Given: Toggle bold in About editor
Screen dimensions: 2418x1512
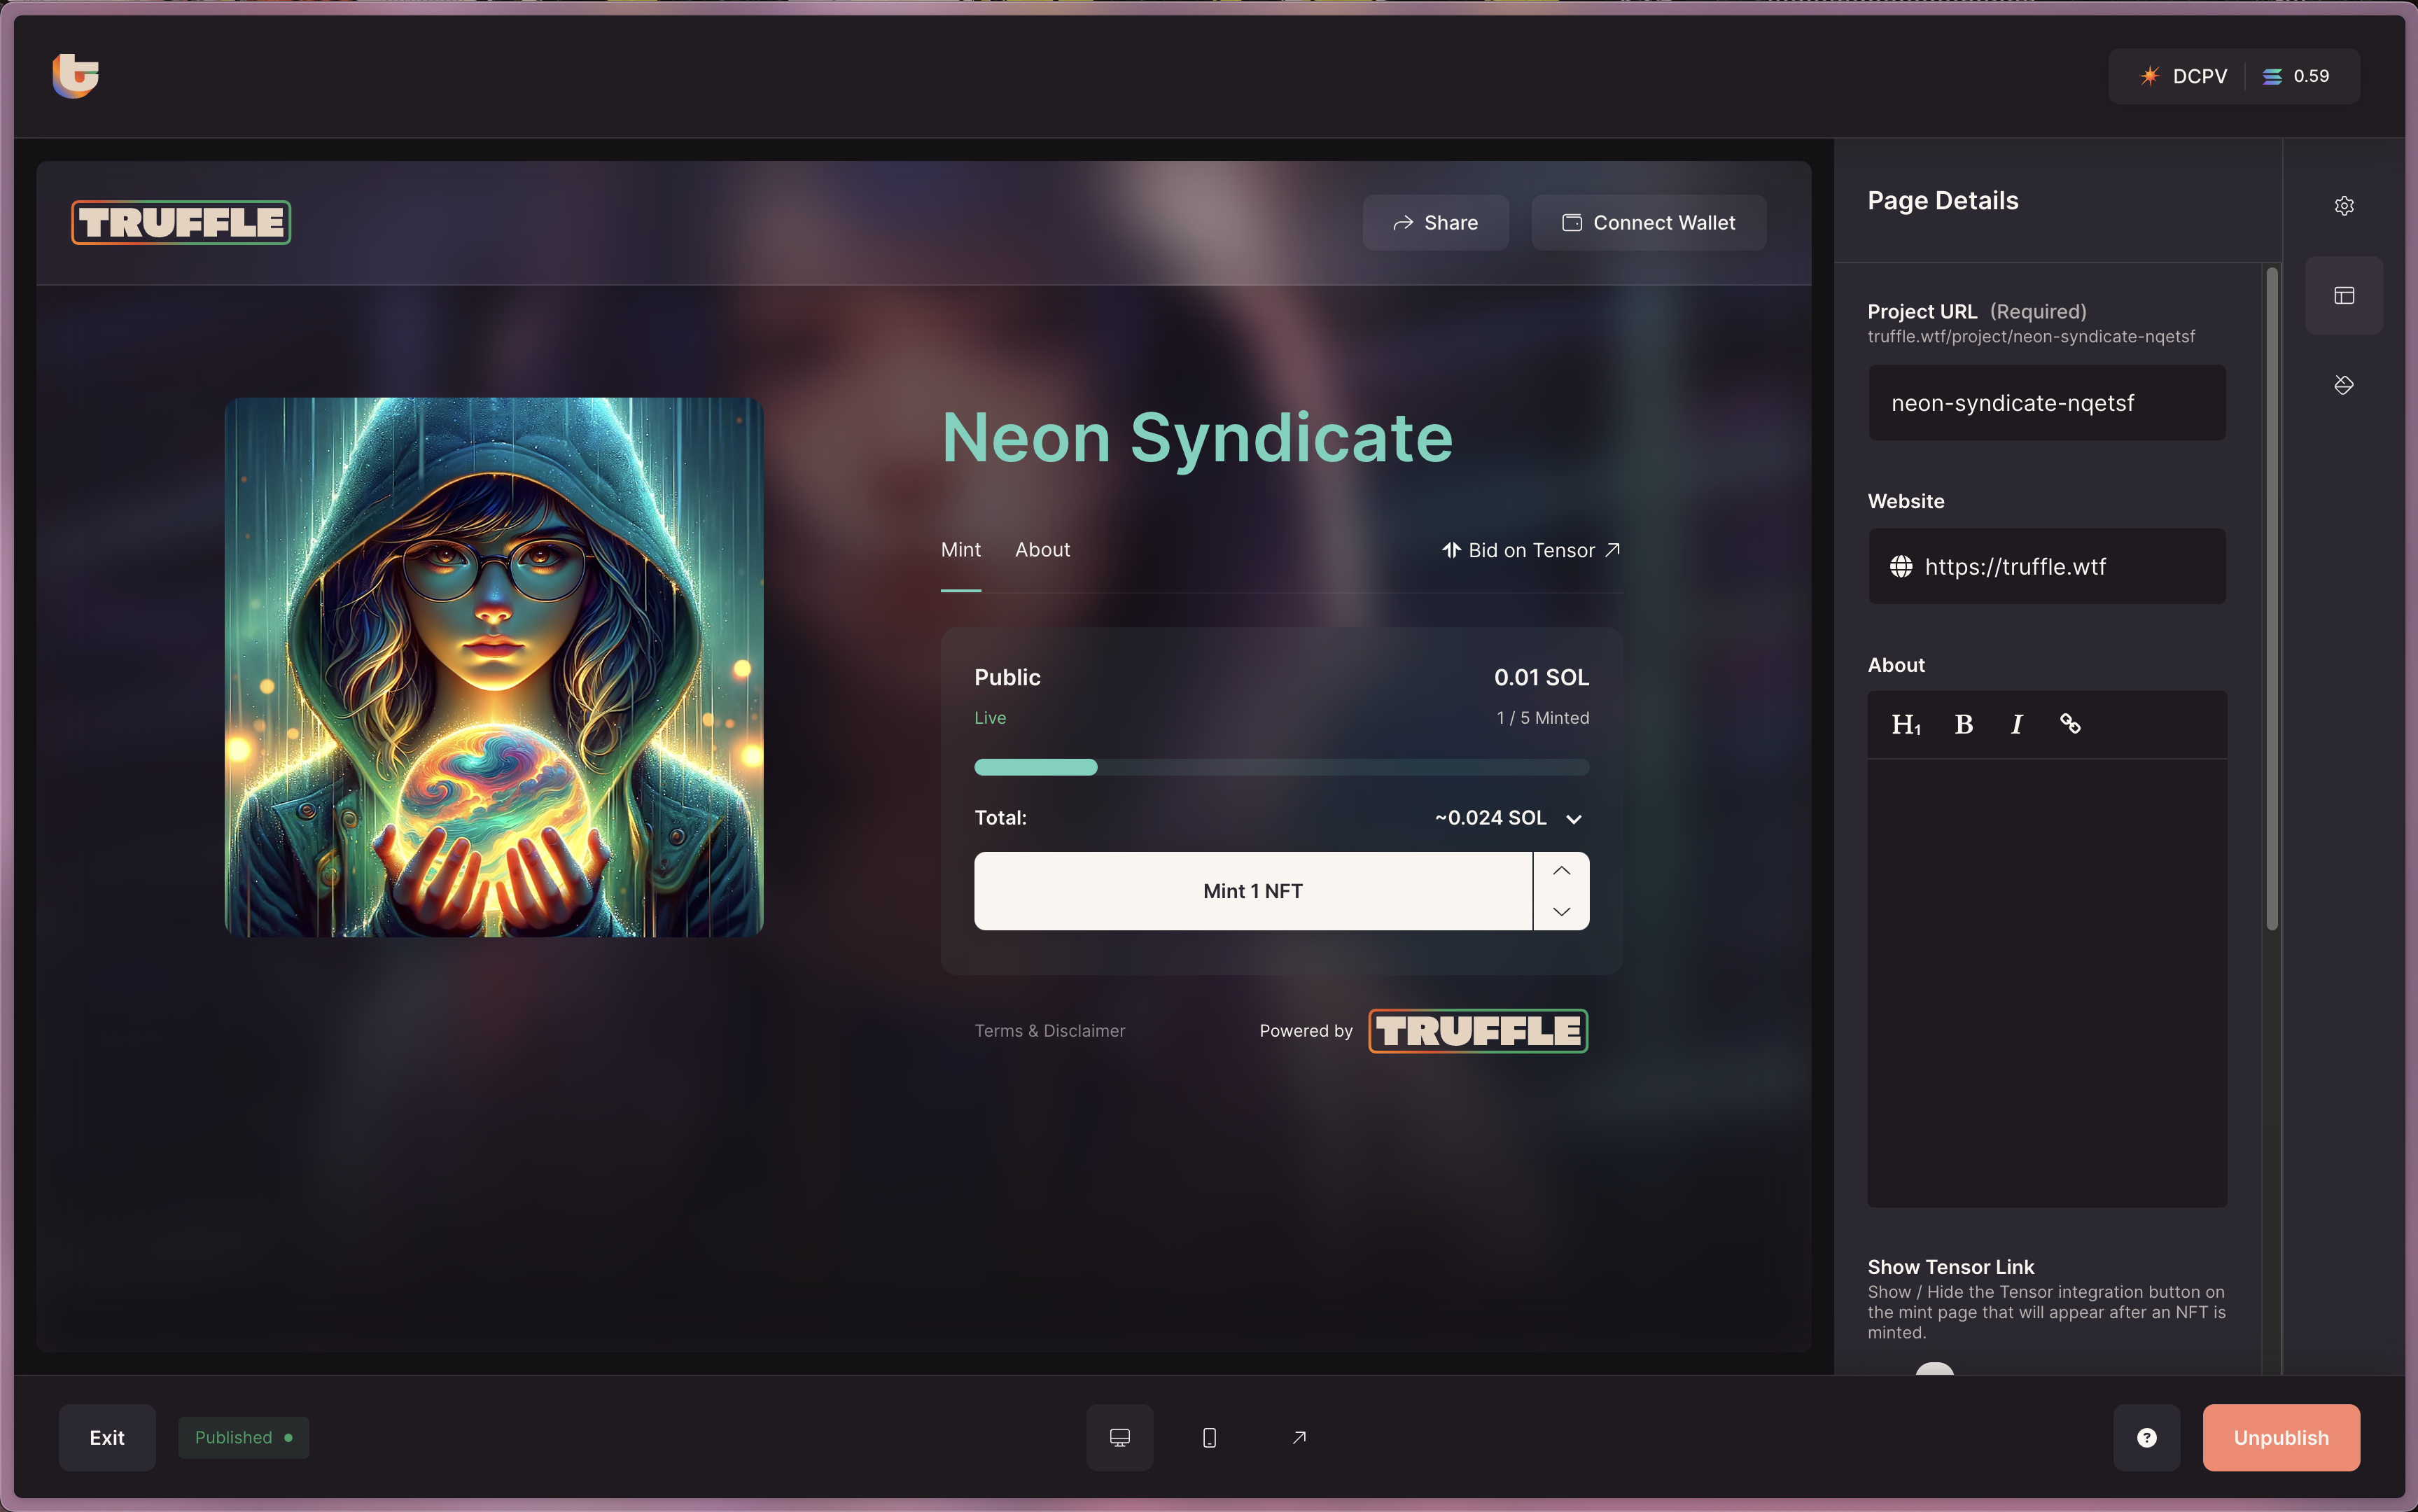Looking at the screenshot, I should tap(1963, 724).
